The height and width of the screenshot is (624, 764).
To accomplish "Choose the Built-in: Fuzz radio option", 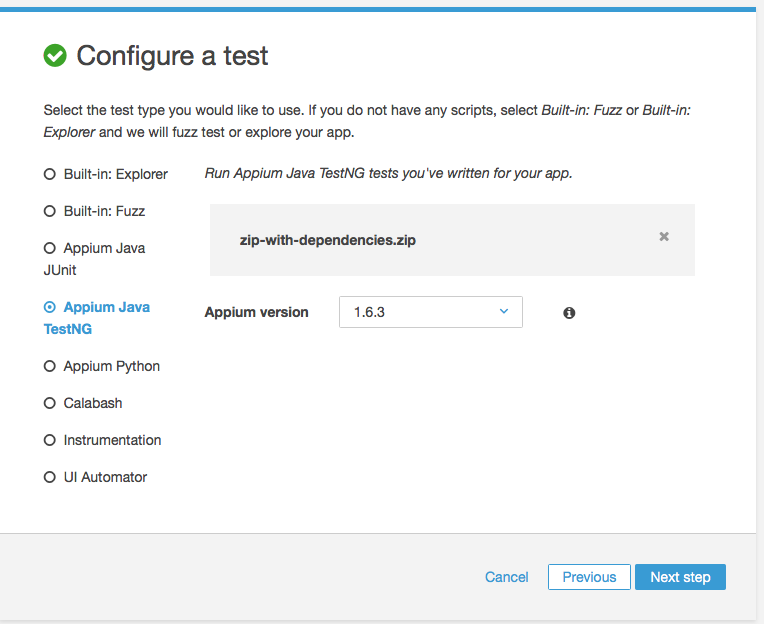I will pos(50,211).
